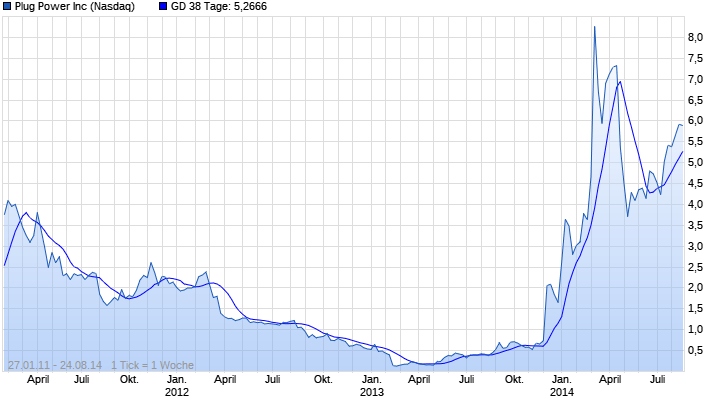Viewport: 726px width, 405px height.
Task: Click the 'Jan. 2014' x-axis label
Action: (562, 386)
